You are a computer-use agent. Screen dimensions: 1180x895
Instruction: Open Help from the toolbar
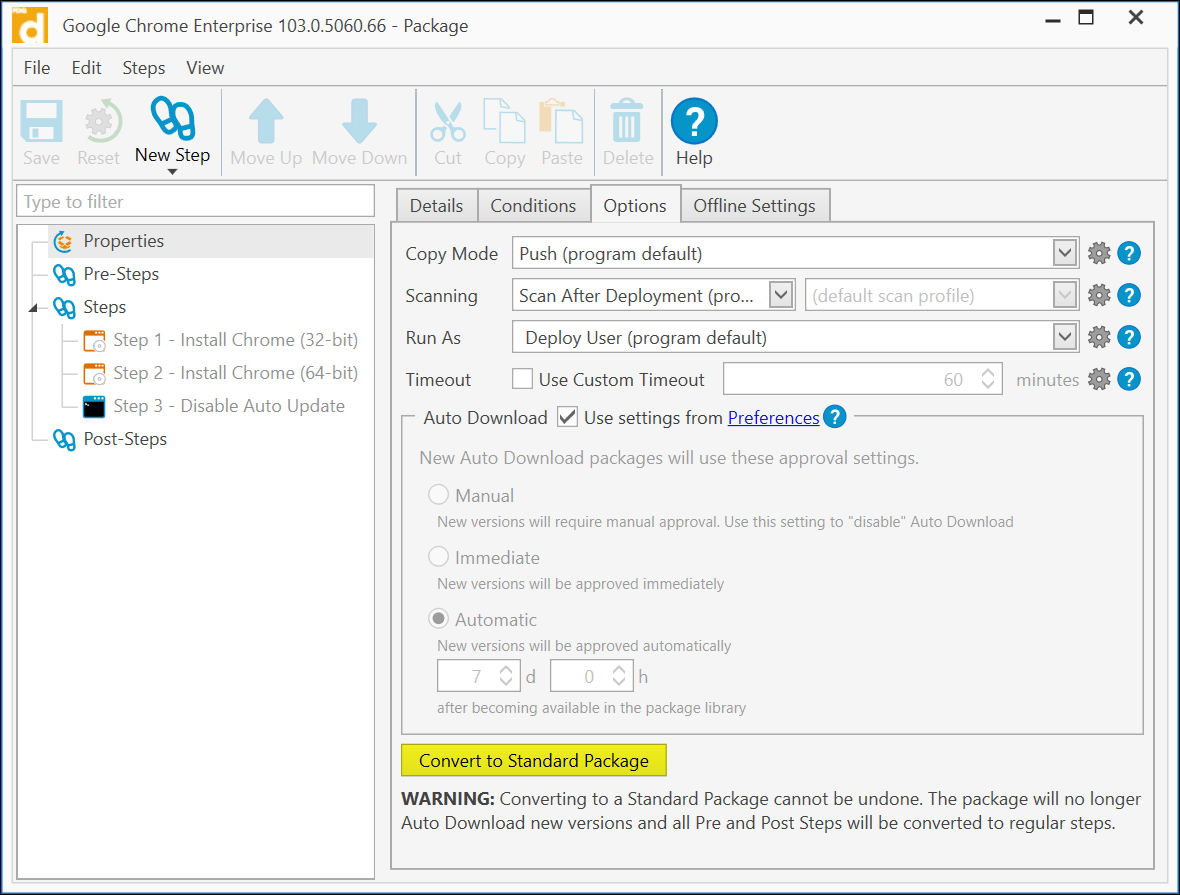(x=694, y=122)
